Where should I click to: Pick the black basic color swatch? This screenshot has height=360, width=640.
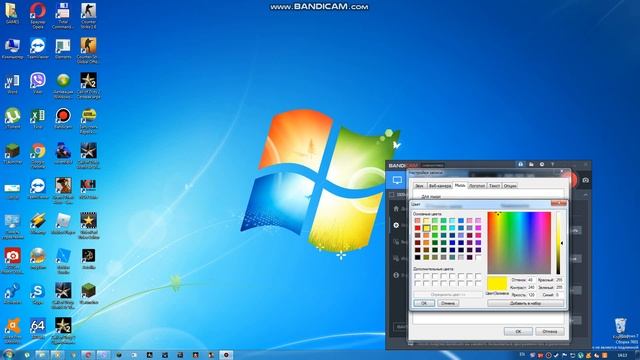tap(418, 257)
